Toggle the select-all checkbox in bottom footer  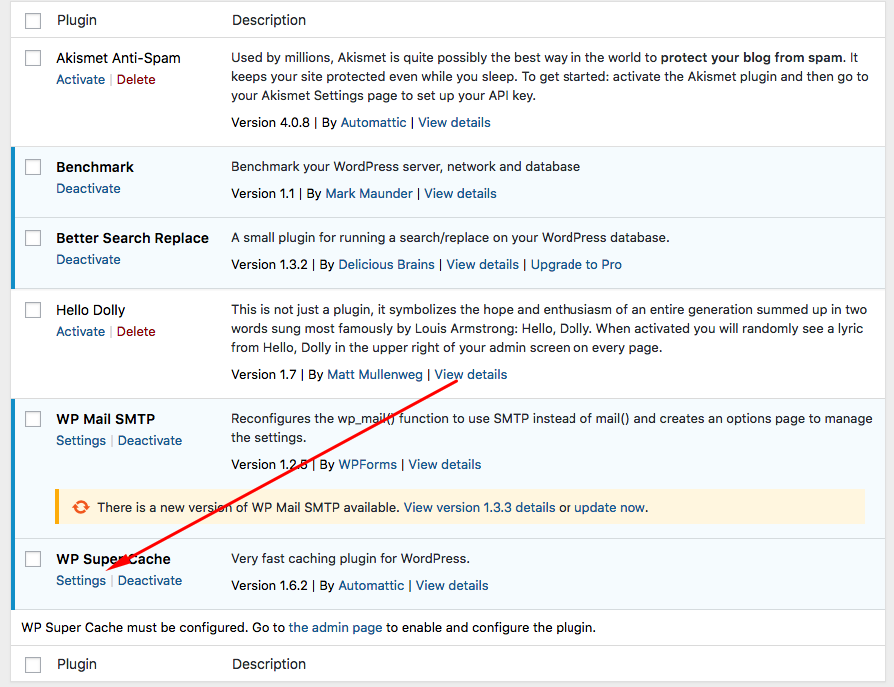(33, 665)
